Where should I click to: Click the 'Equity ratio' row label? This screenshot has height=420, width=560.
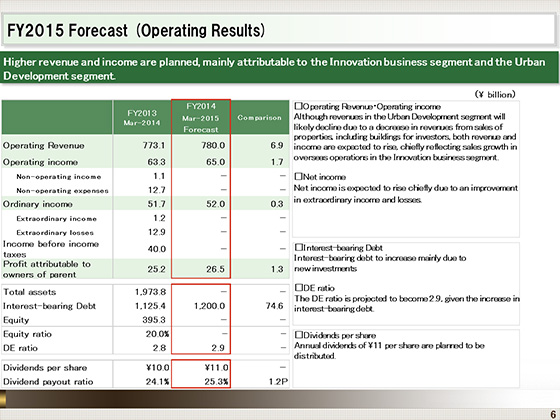coord(28,334)
